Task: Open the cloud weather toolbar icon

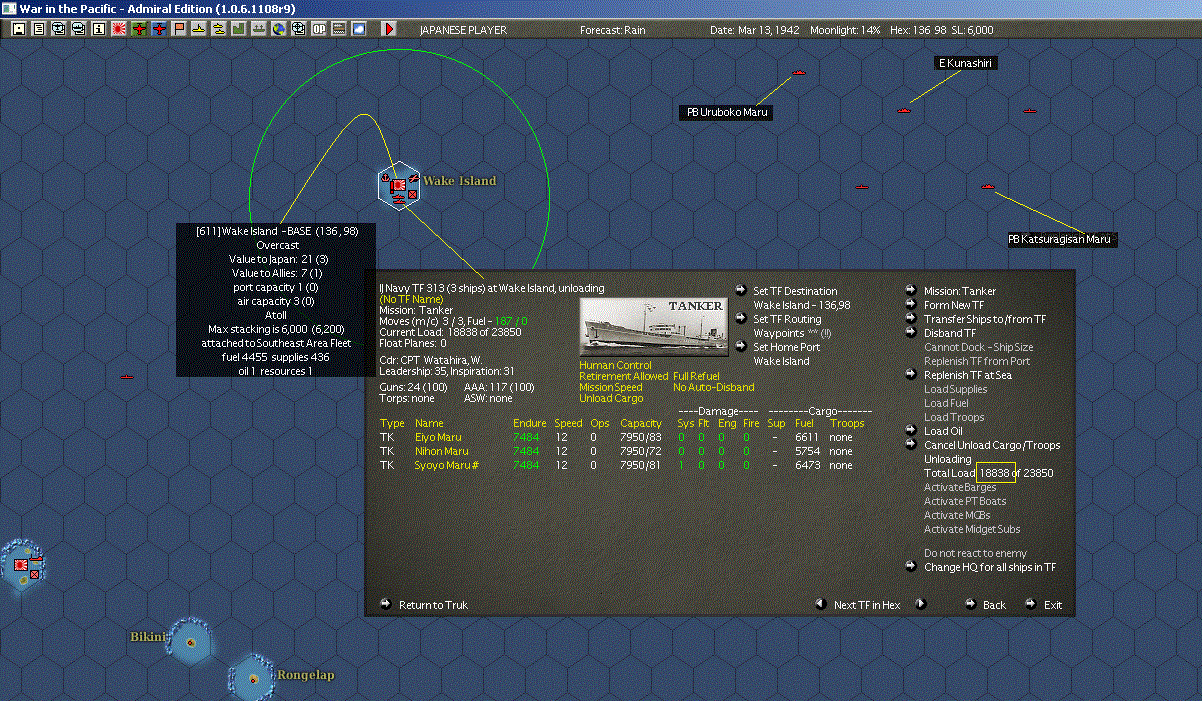Action: (x=359, y=30)
